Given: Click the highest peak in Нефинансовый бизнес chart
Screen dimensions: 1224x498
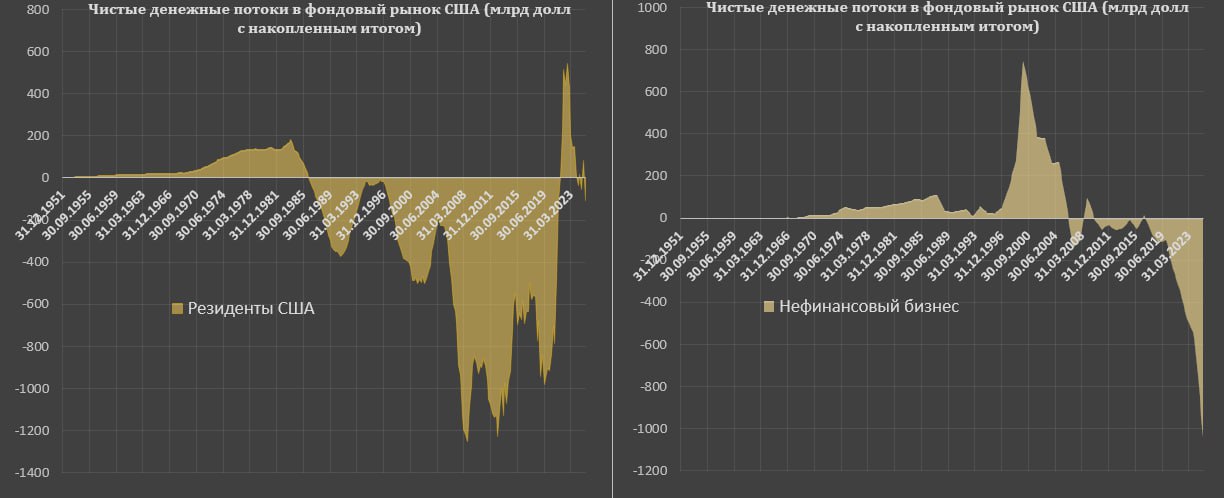Looking at the screenshot, I should 1022,63.
